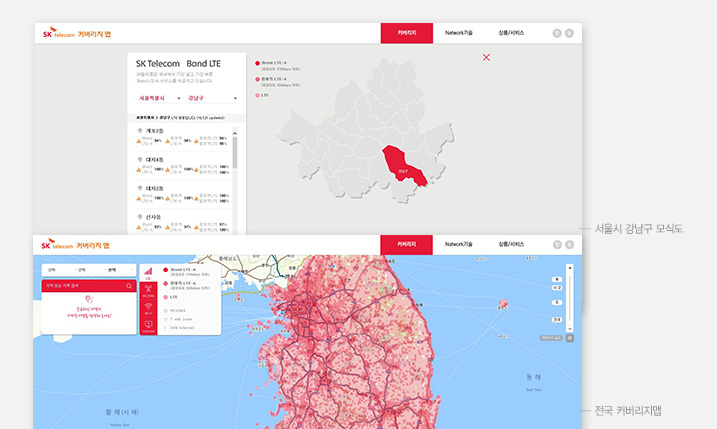This screenshot has height=429, width=717.
Task: Select the 대치2동 row location pin
Action: pos(140,188)
